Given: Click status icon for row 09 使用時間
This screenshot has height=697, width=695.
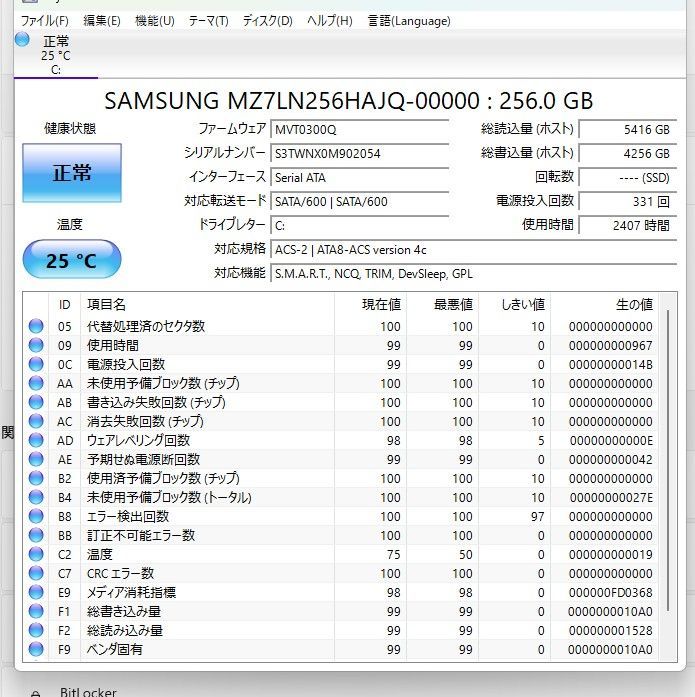Looking at the screenshot, I should [x=36, y=345].
